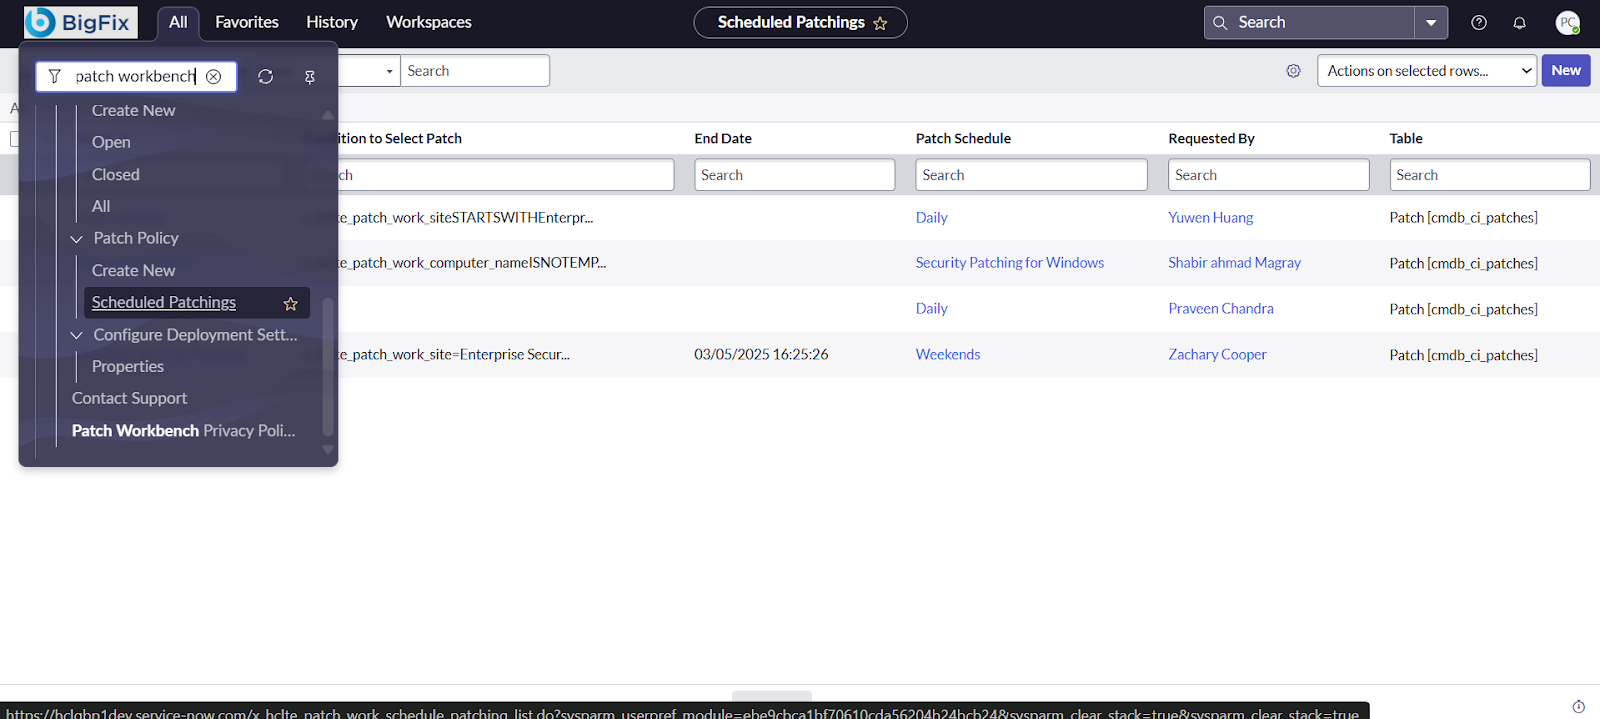Viewport: 1600px width, 719px height.
Task: Open the Actions on selected rows dropdown
Action: (1426, 71)
